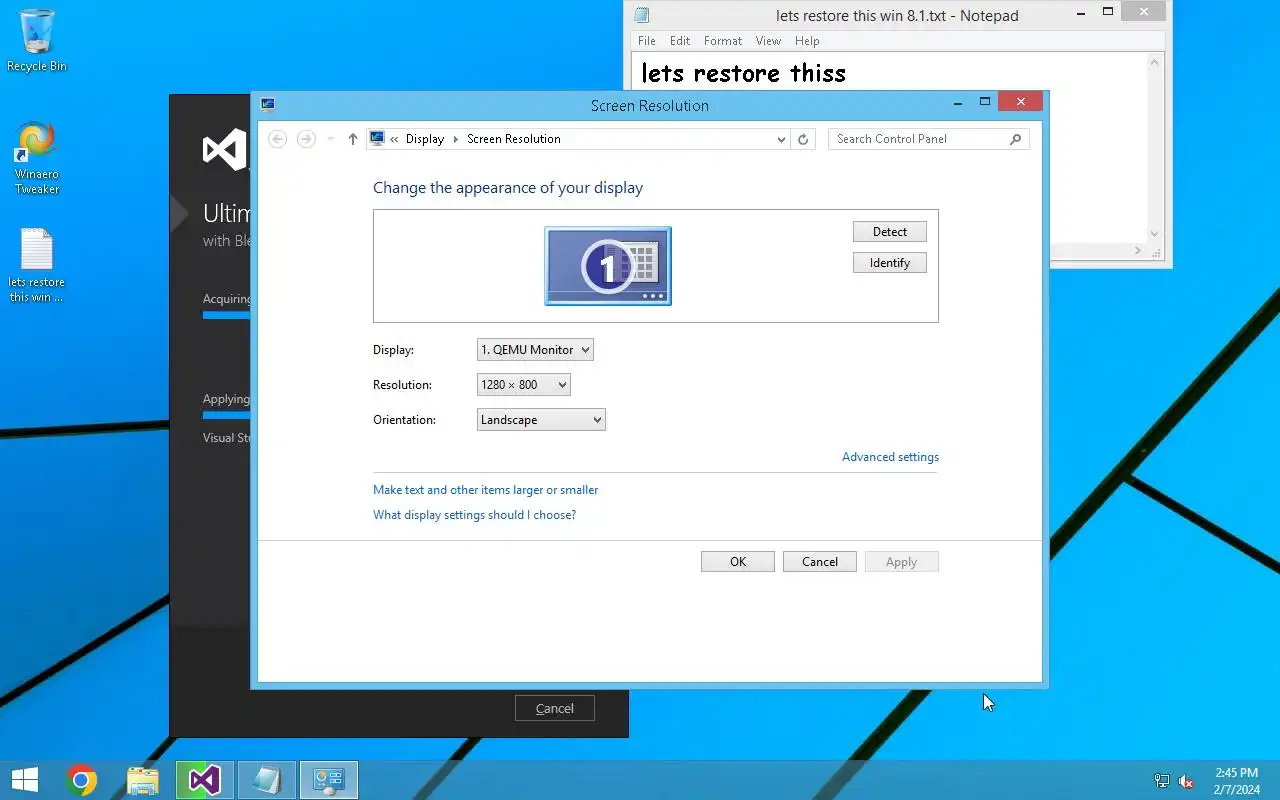Click the computer icon in address bar
Image resolution: width=1280 pixels, height=800 pixels.
pyautogui.click(x=376, y=139)
